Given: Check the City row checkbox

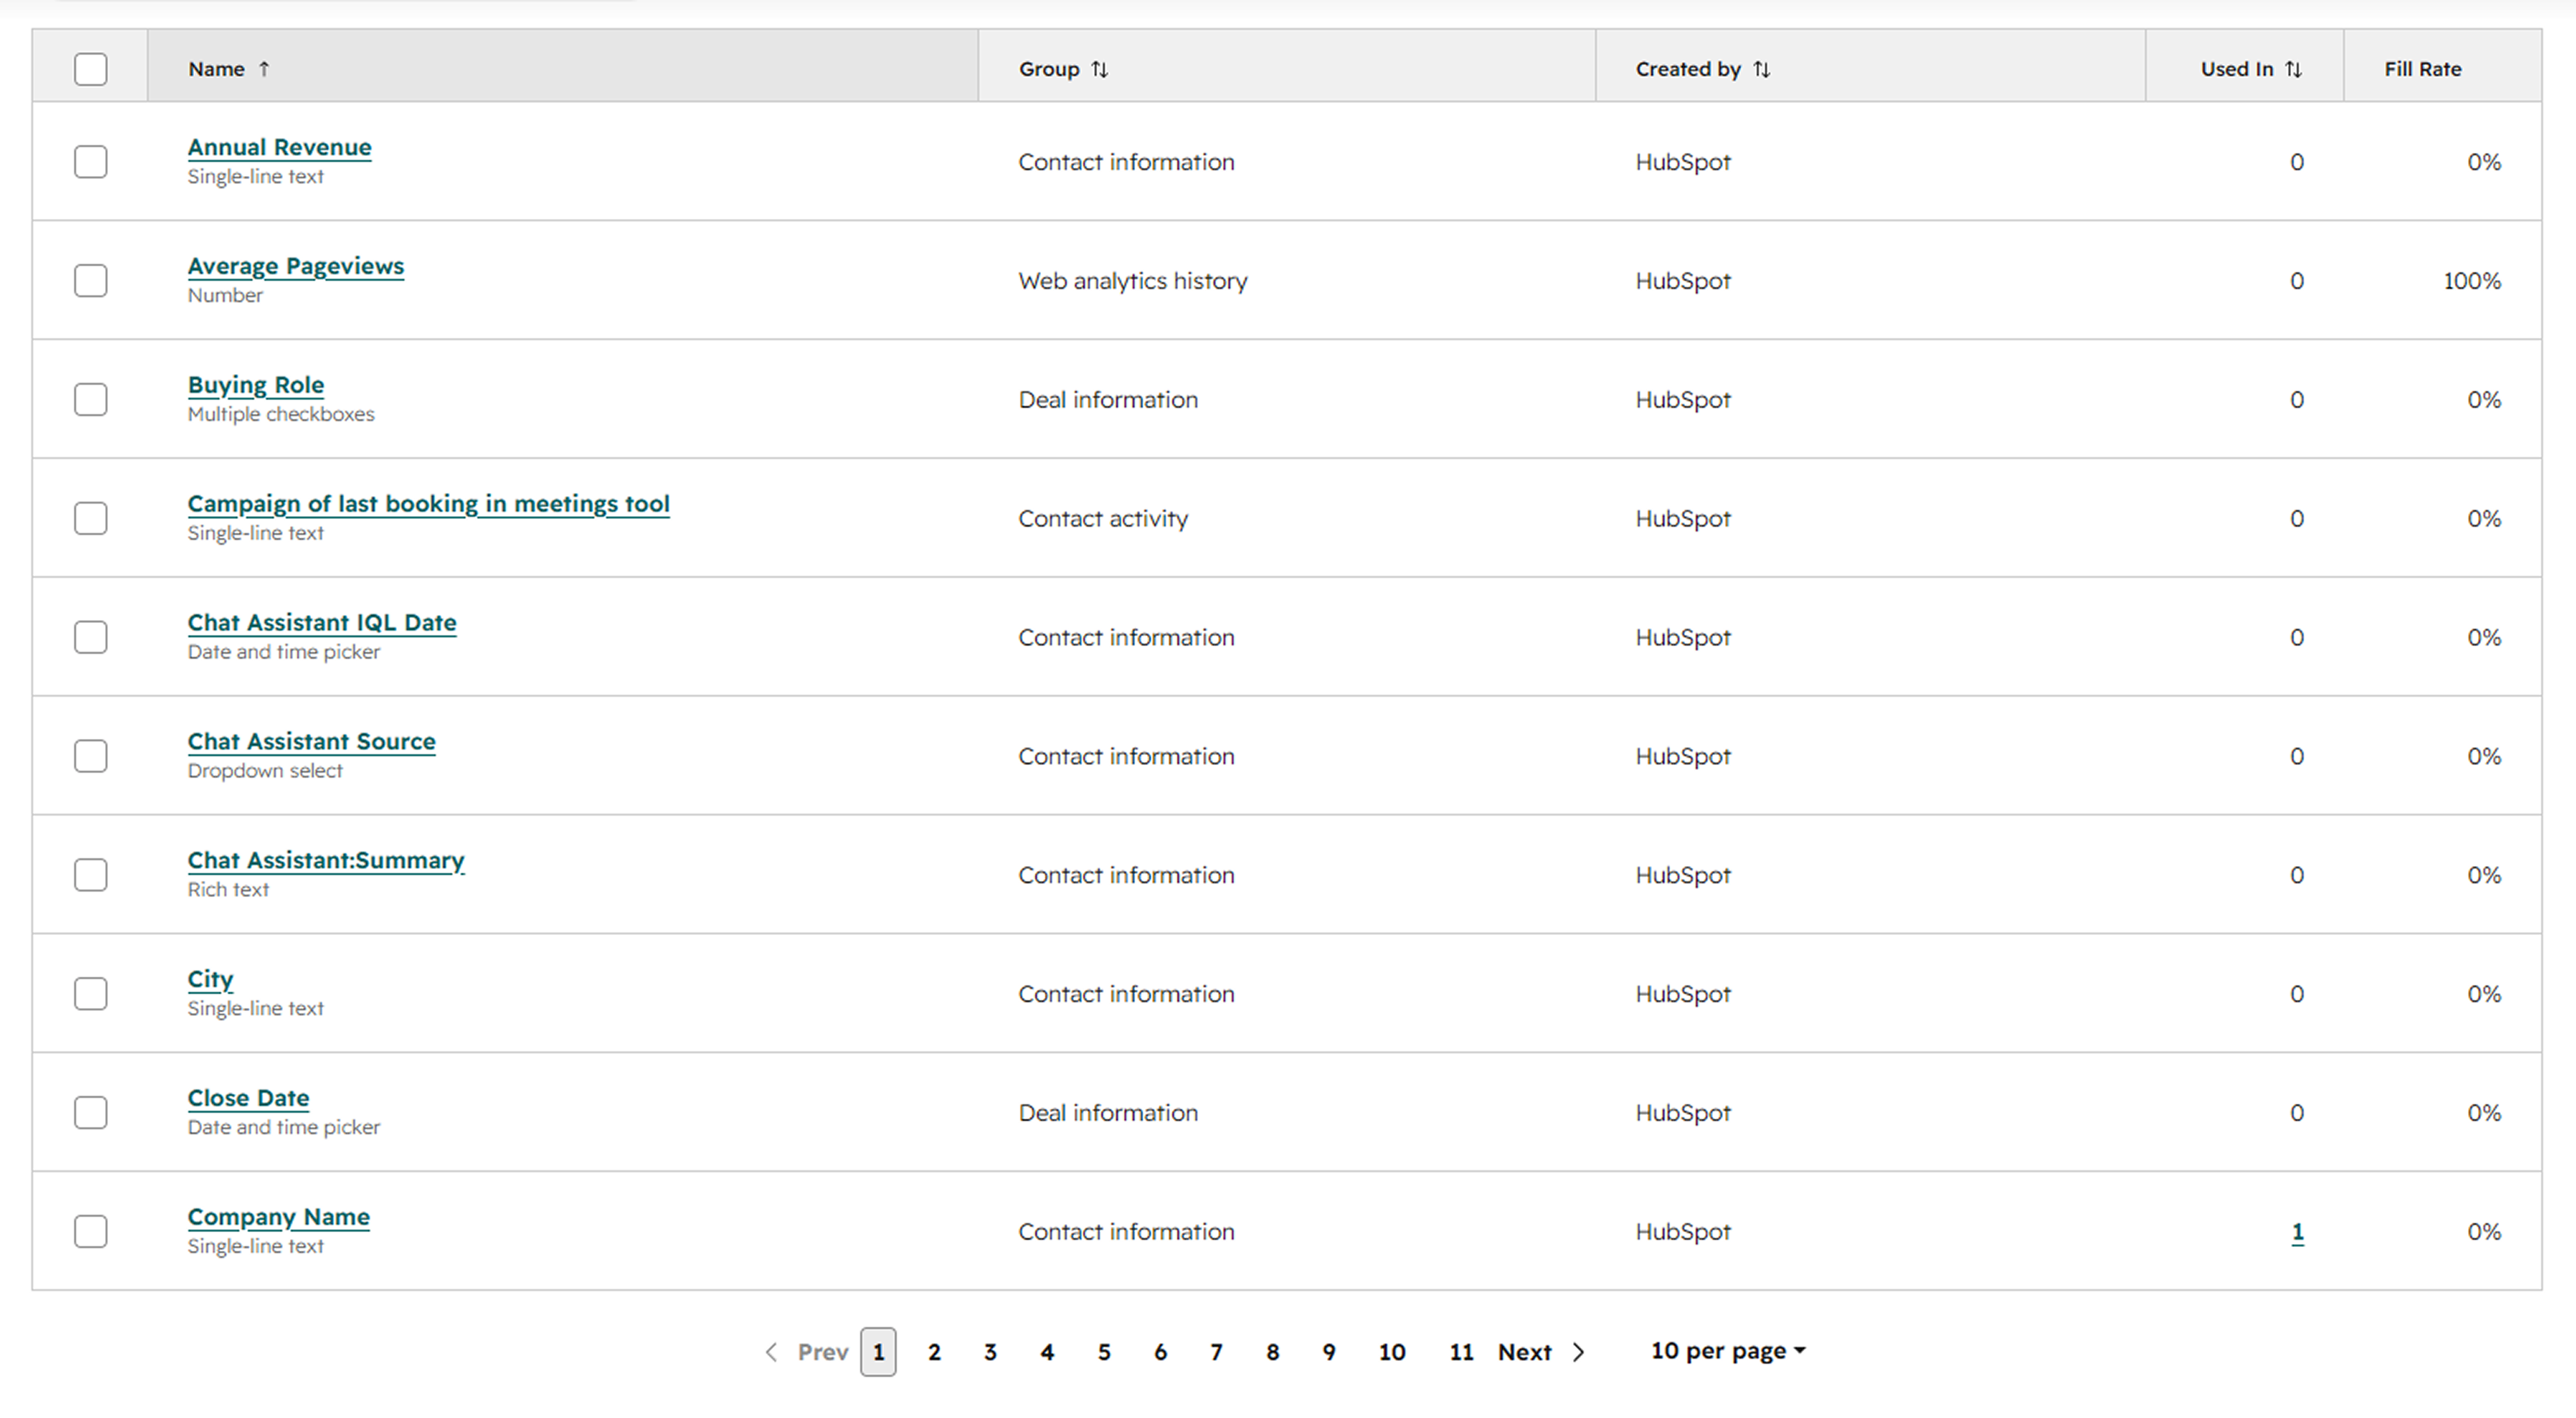Looking at the screenshot, I should tap(91, 994).
